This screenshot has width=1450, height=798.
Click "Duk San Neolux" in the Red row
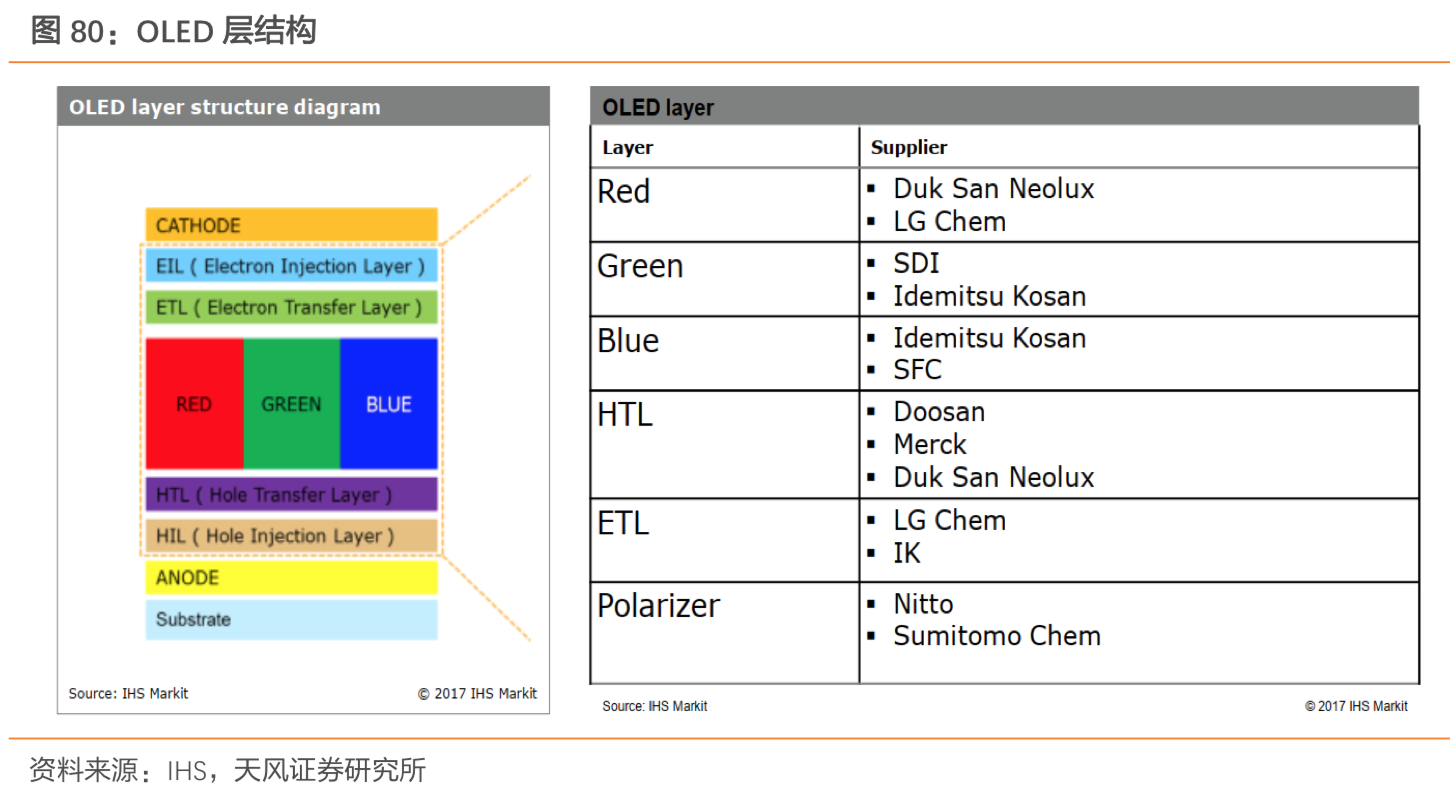(x=994, y=188)
